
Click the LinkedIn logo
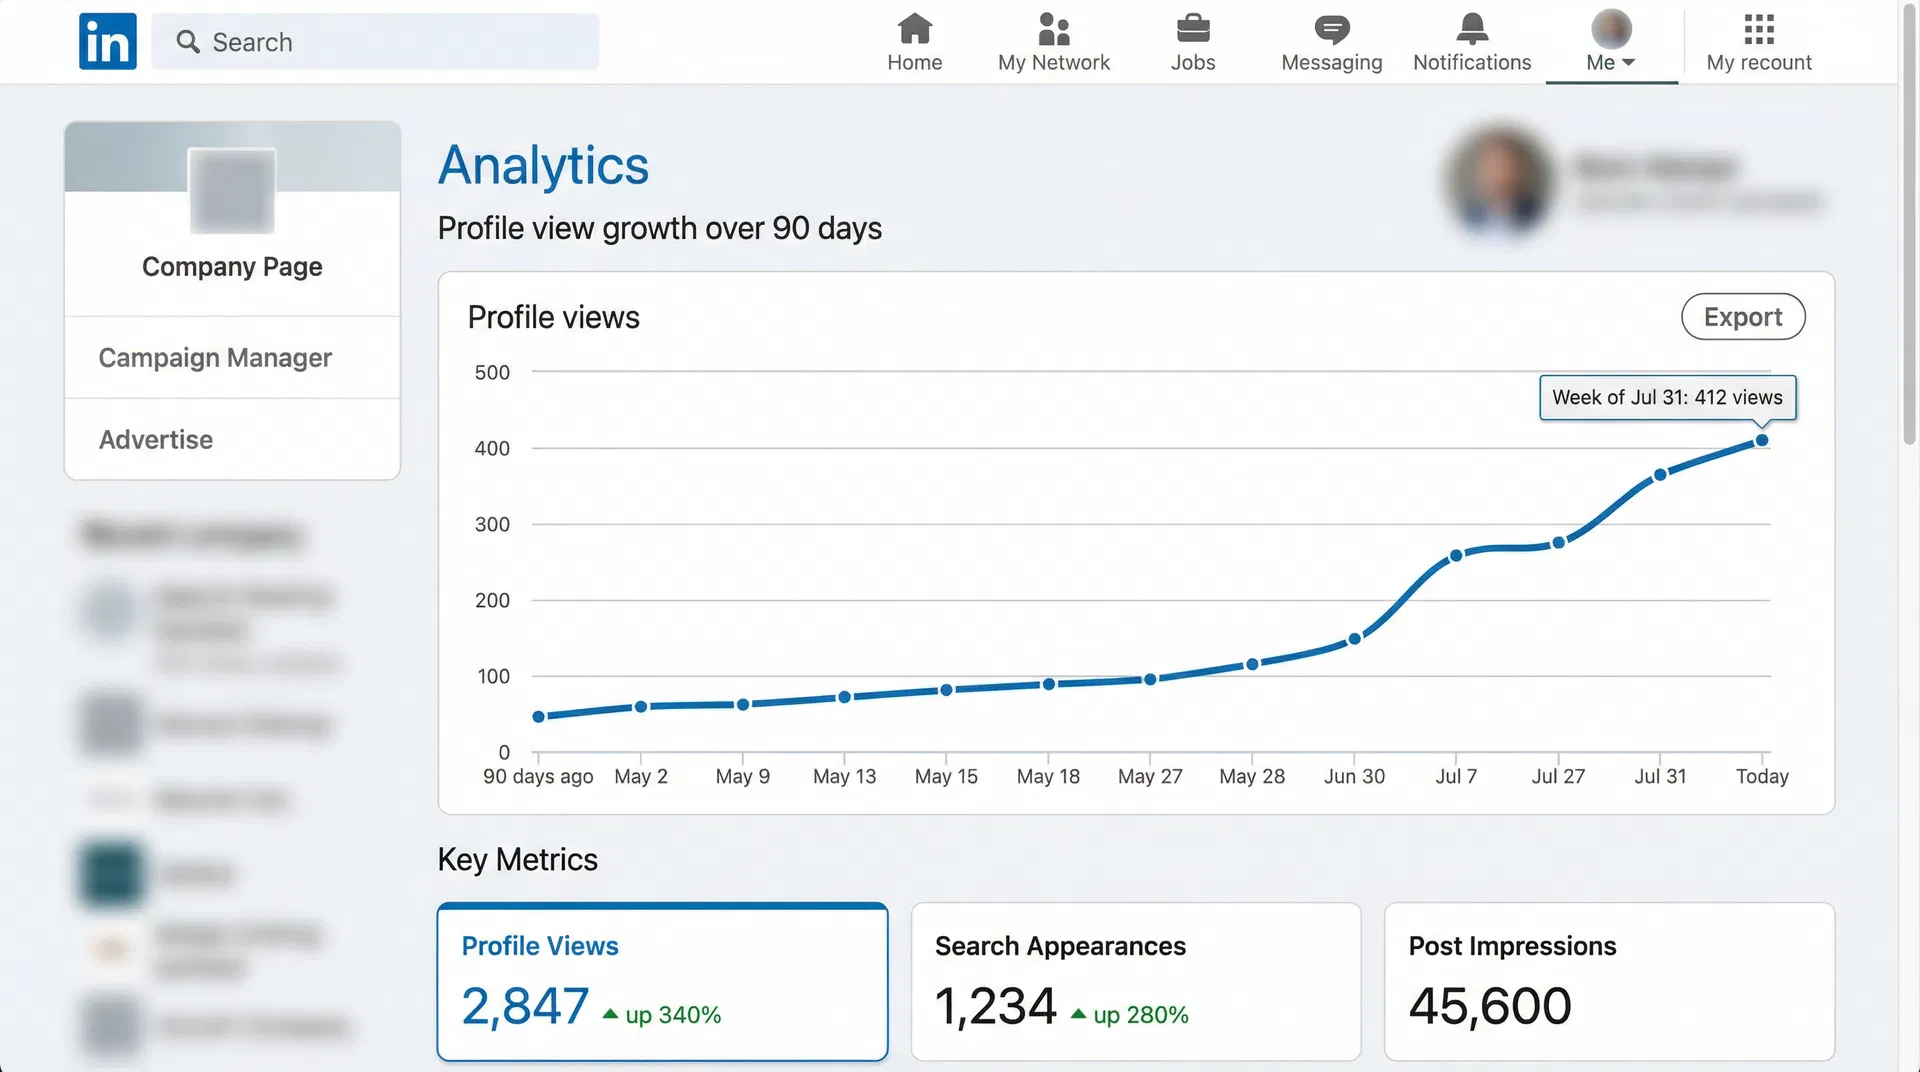click(107, 41)
